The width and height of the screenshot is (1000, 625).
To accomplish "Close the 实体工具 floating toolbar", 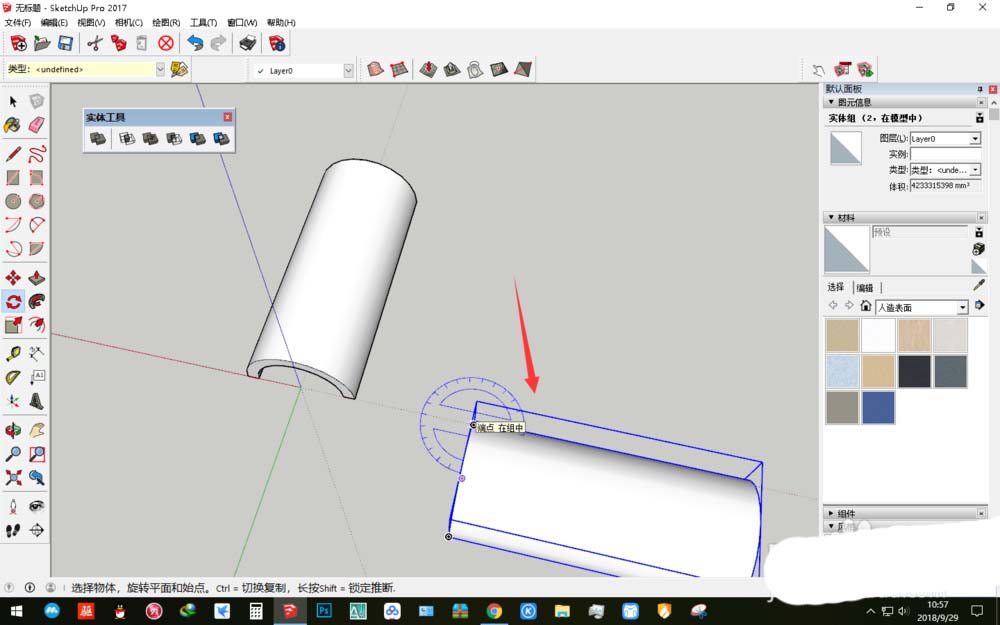I will coord(228,117).
